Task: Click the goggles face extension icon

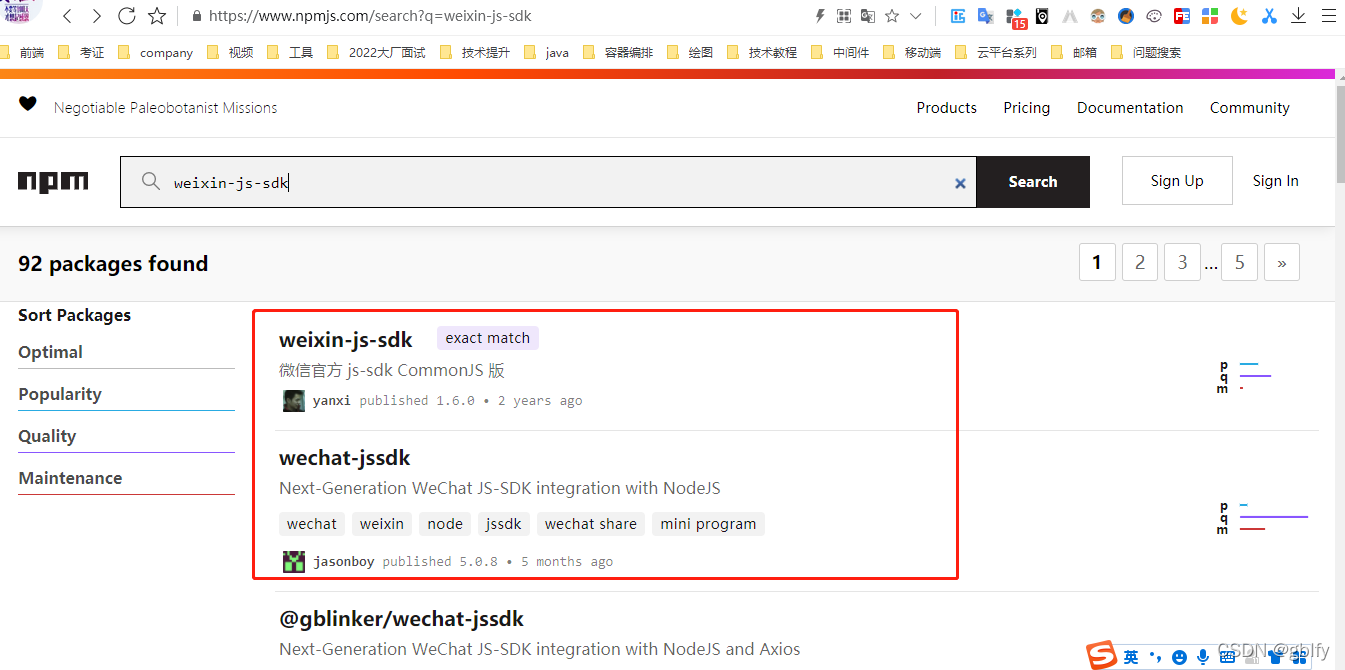Action: tap(1098, 16)
